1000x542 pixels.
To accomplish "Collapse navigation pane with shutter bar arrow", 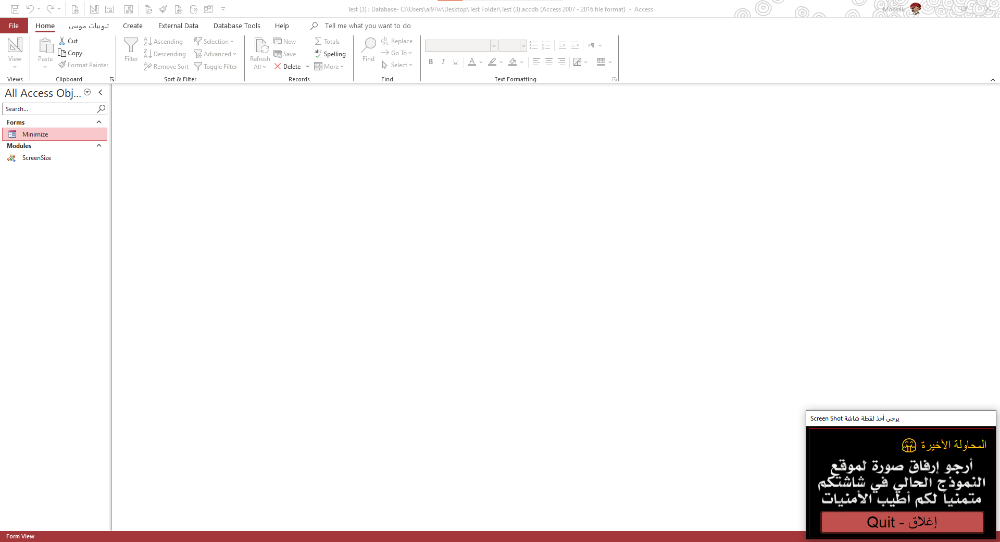I will (x=100, y=92).
